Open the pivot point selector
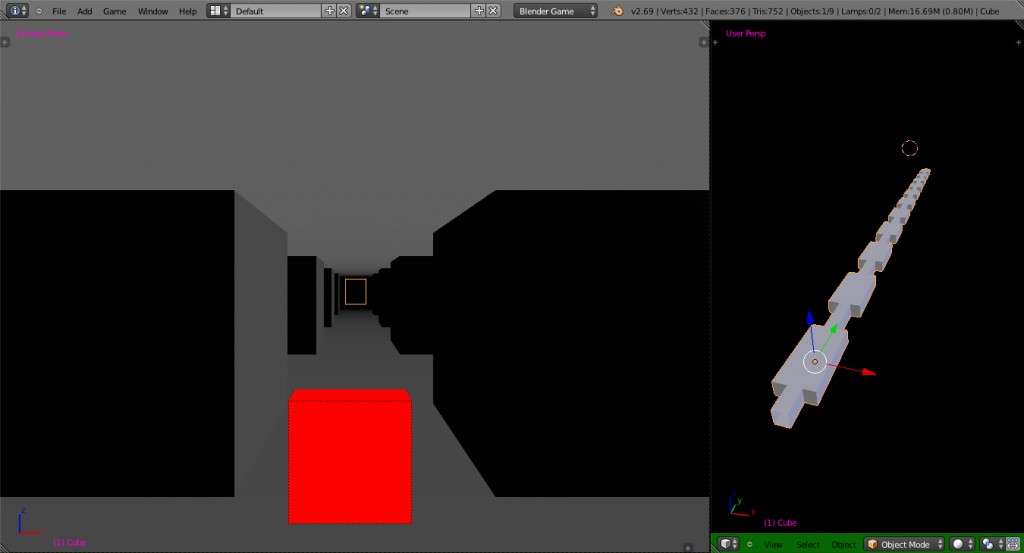 click(991, 544)
